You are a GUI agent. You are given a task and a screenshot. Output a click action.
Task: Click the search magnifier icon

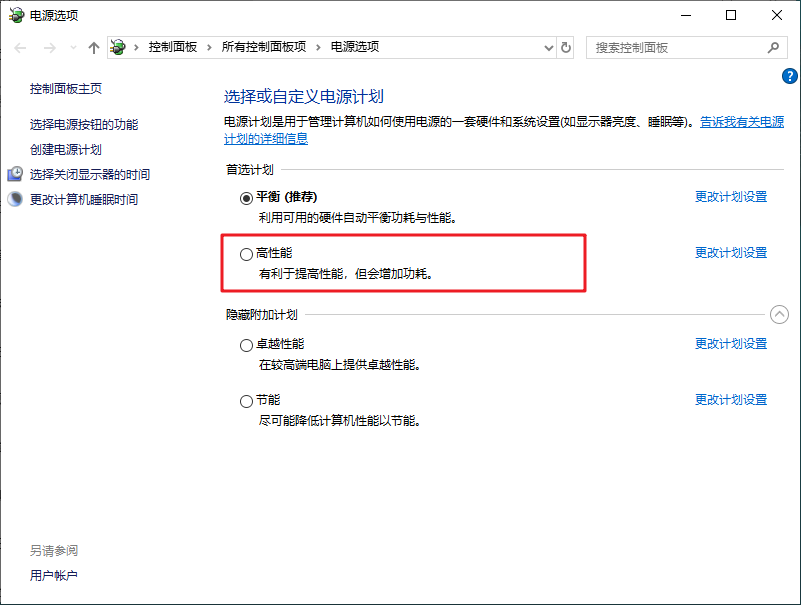coord(772,47)
